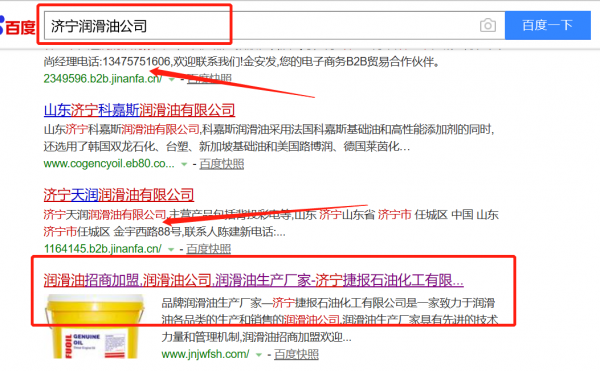600x371 pixels.
Task: Open 润滑油招商加盟 济宁捷报石油化工 result title
Action: pyautogui.click(x=253, y=280)
